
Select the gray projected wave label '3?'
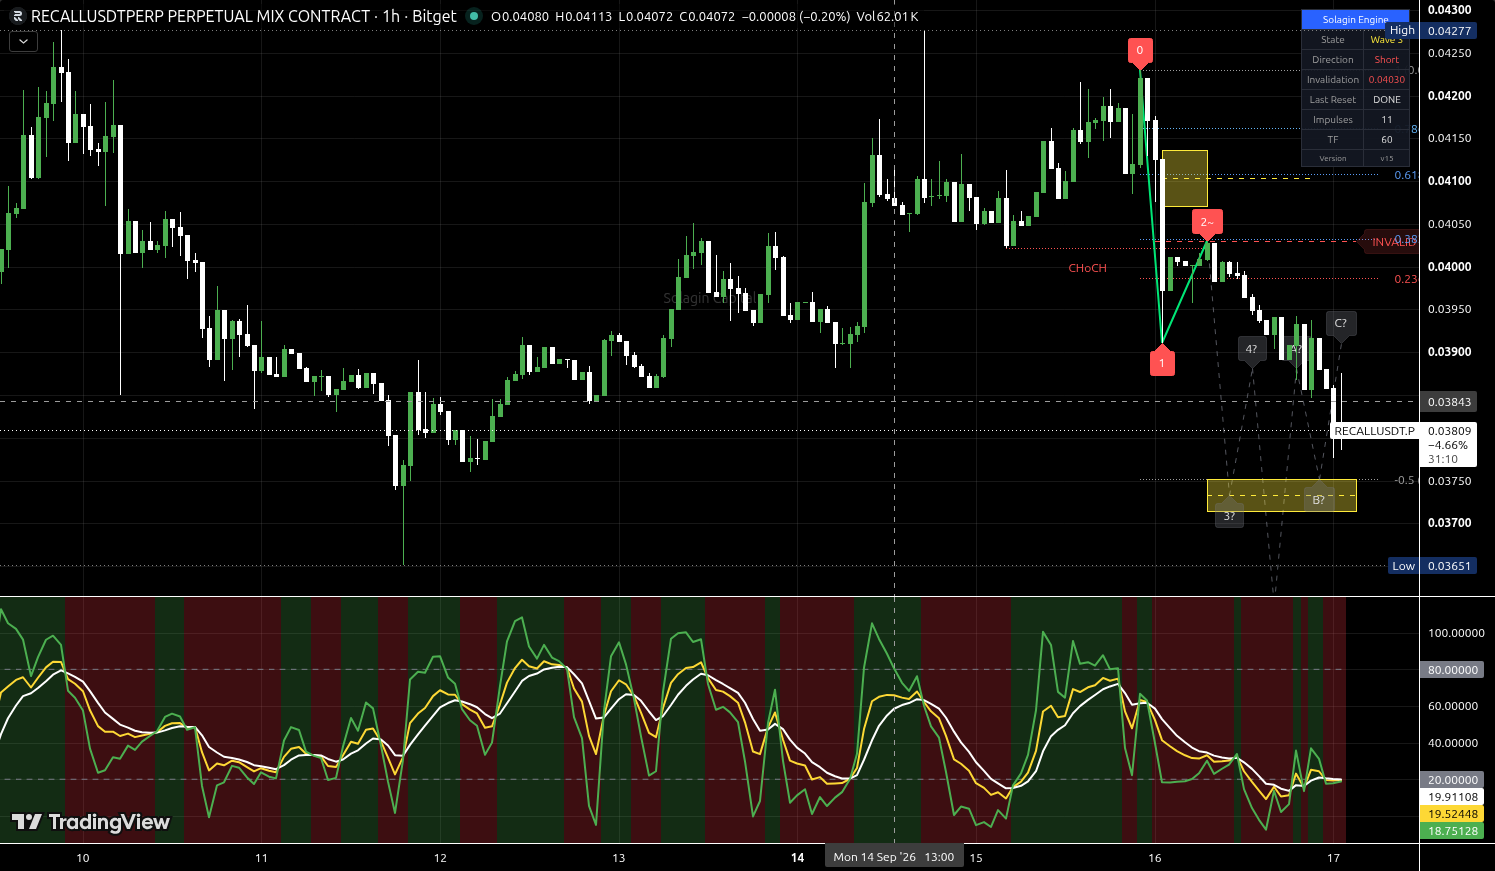coord(1229,516)
